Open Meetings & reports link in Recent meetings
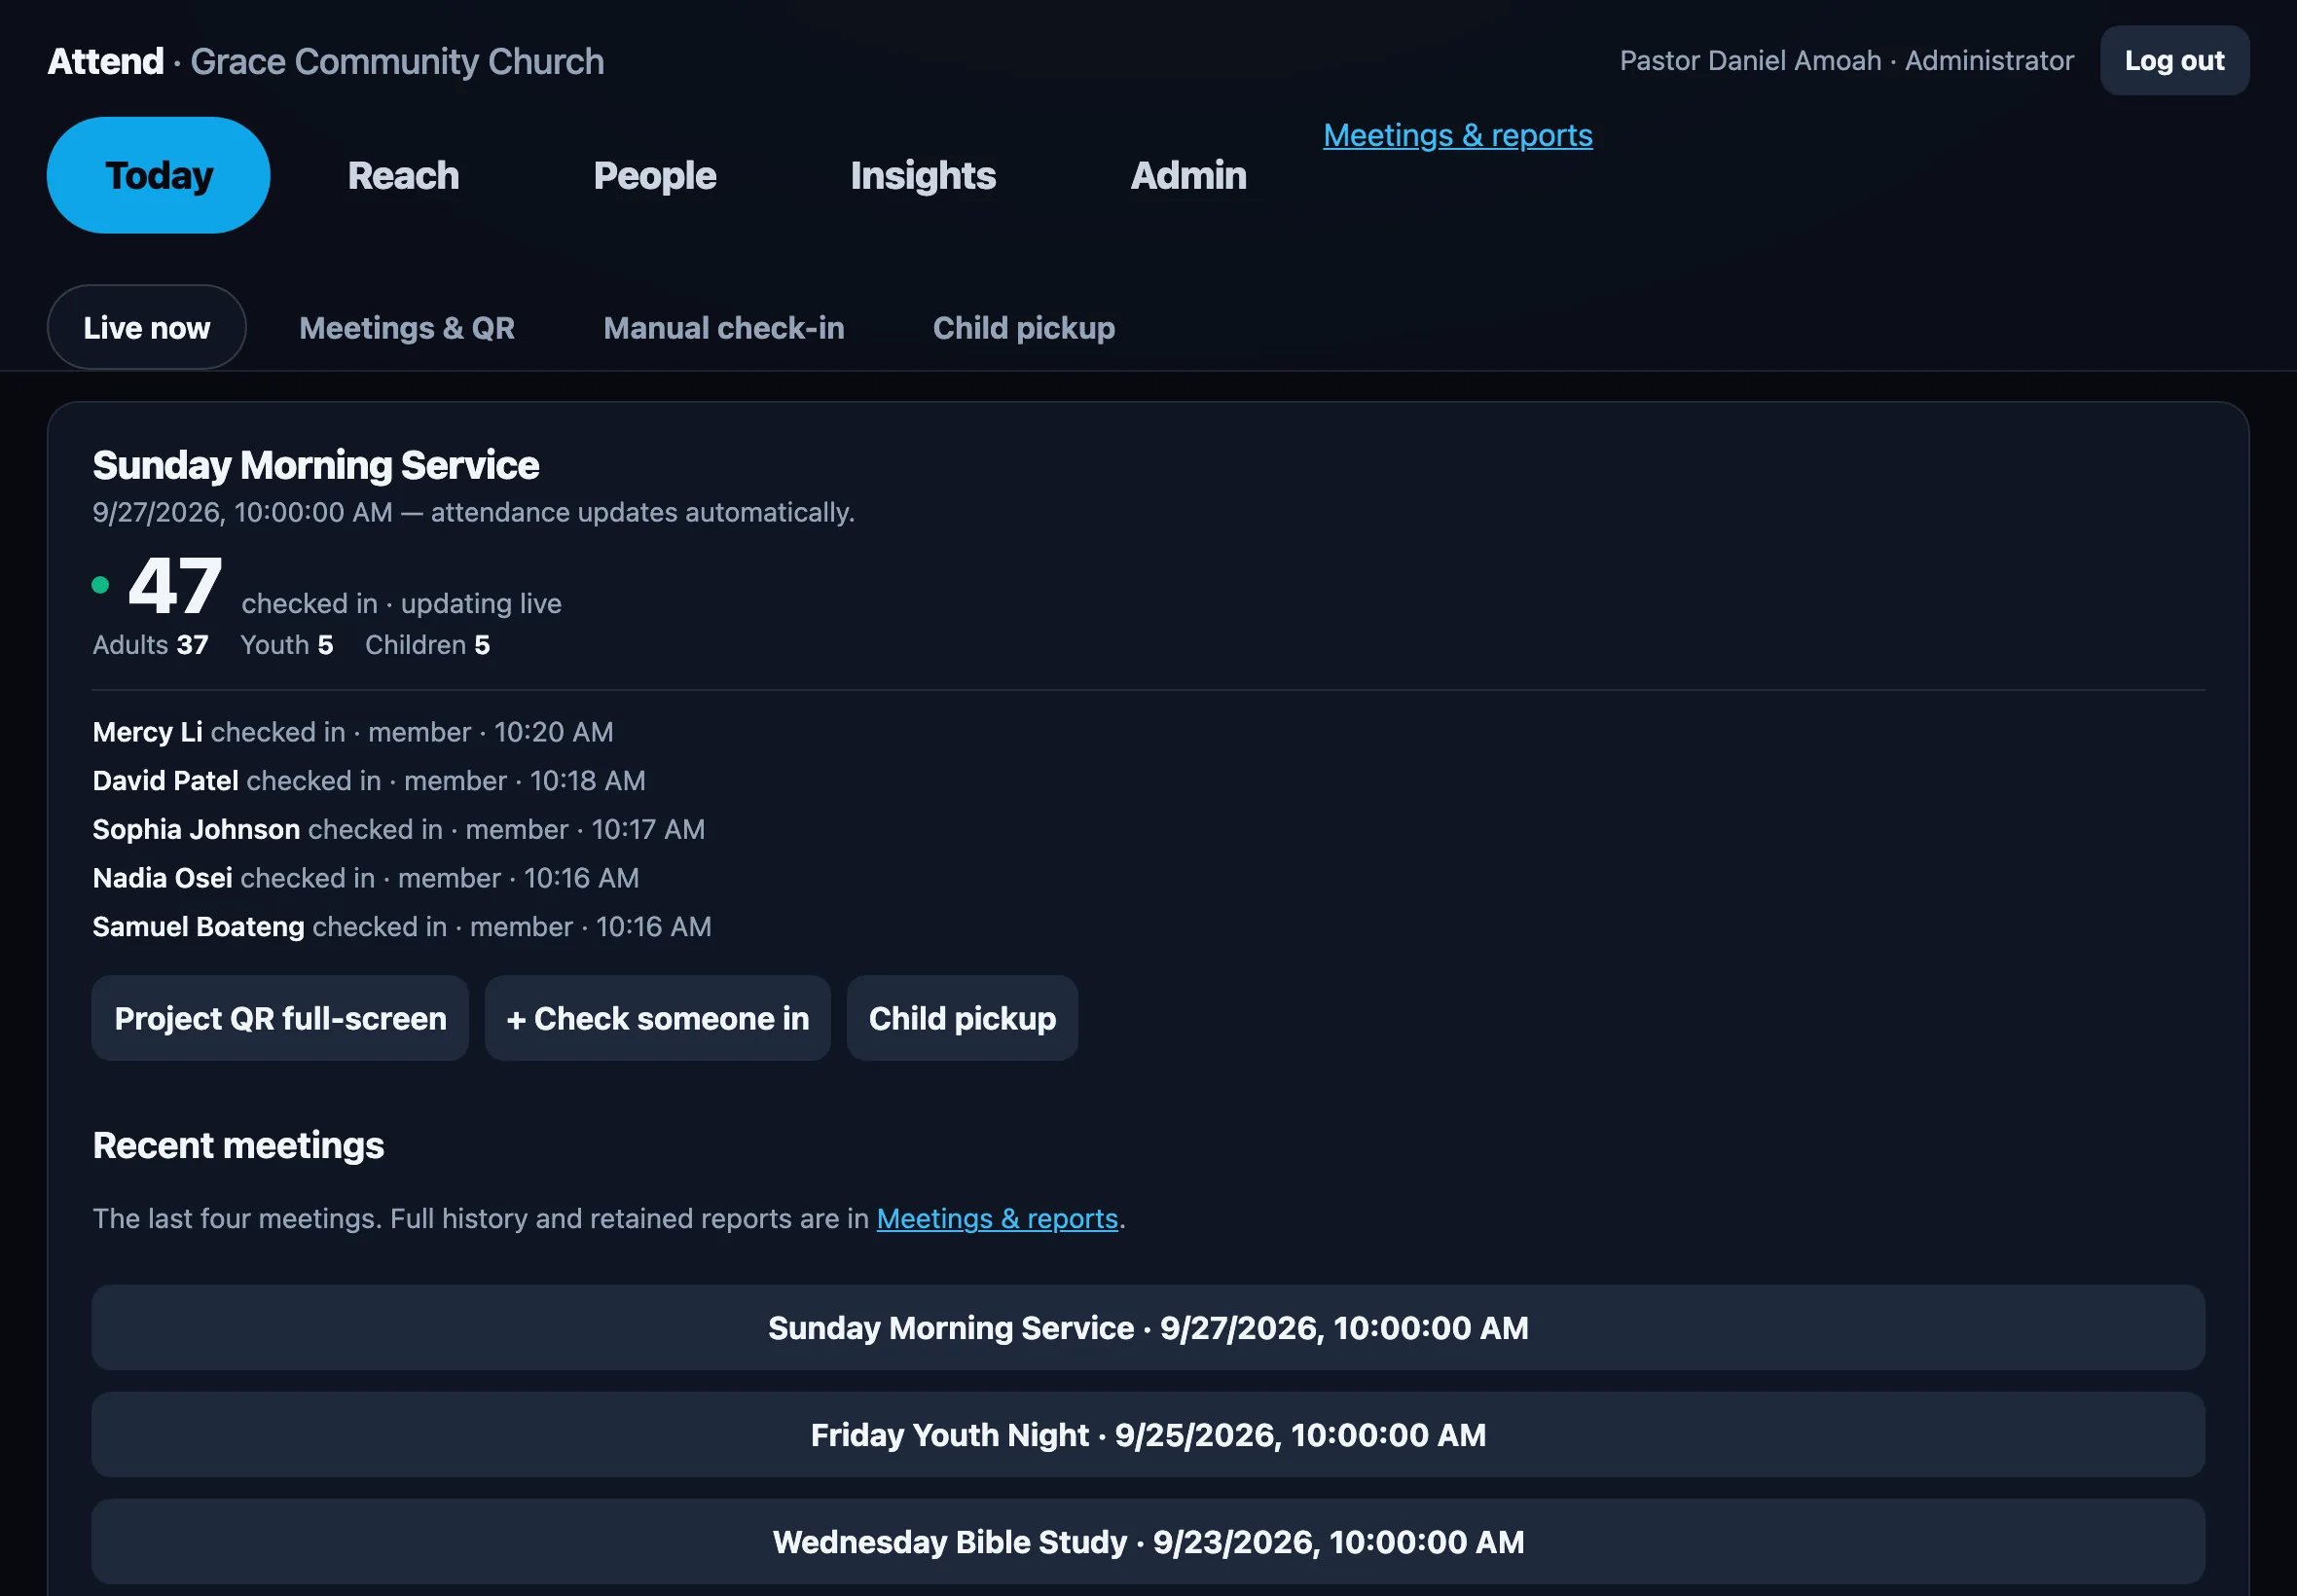The image size is (2297, 1596). 997,1218
